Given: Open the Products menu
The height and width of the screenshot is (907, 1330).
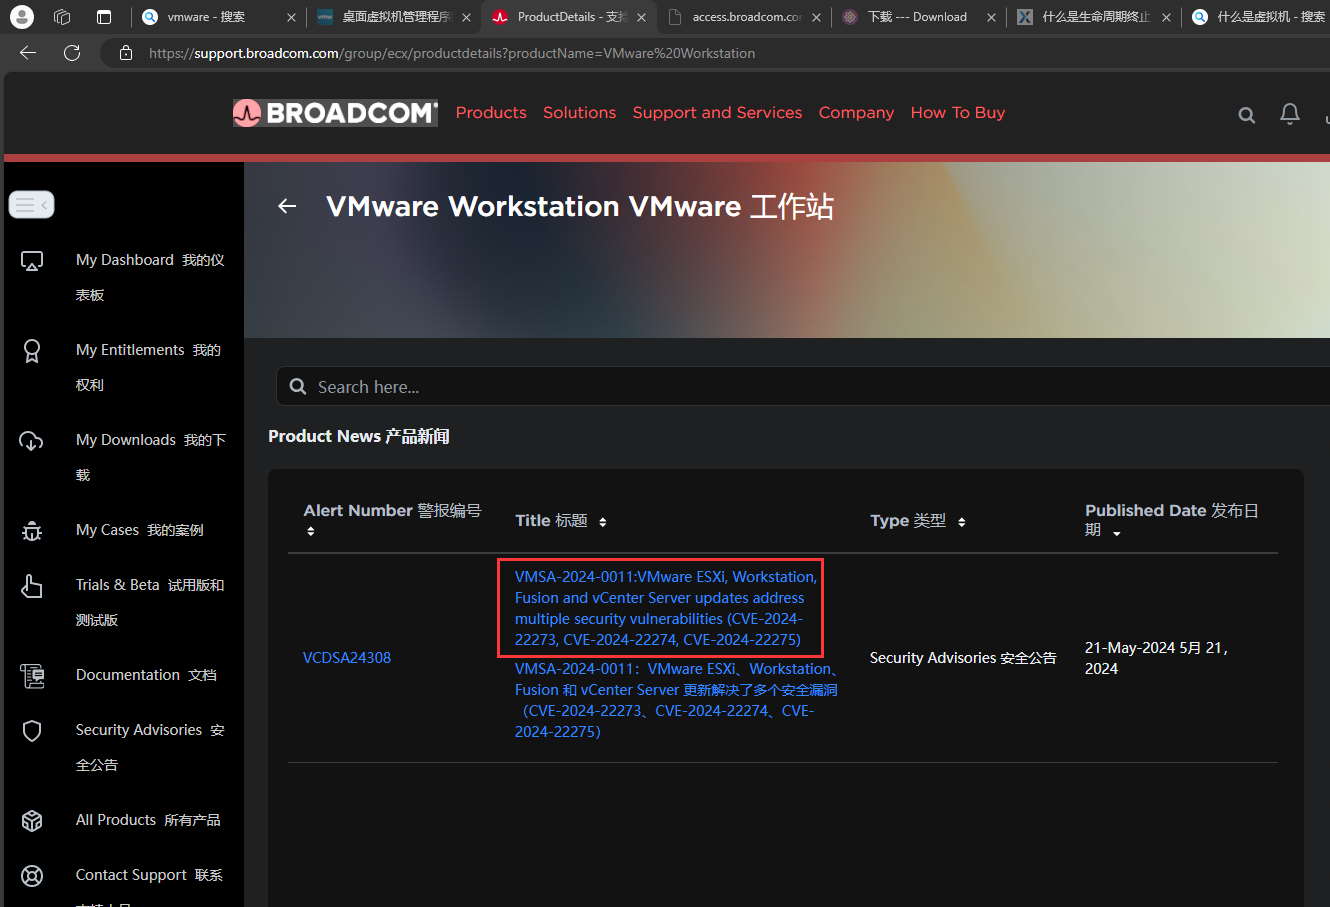Looking at the screenshot, I should pyautogui.click(x=491, y=113).
